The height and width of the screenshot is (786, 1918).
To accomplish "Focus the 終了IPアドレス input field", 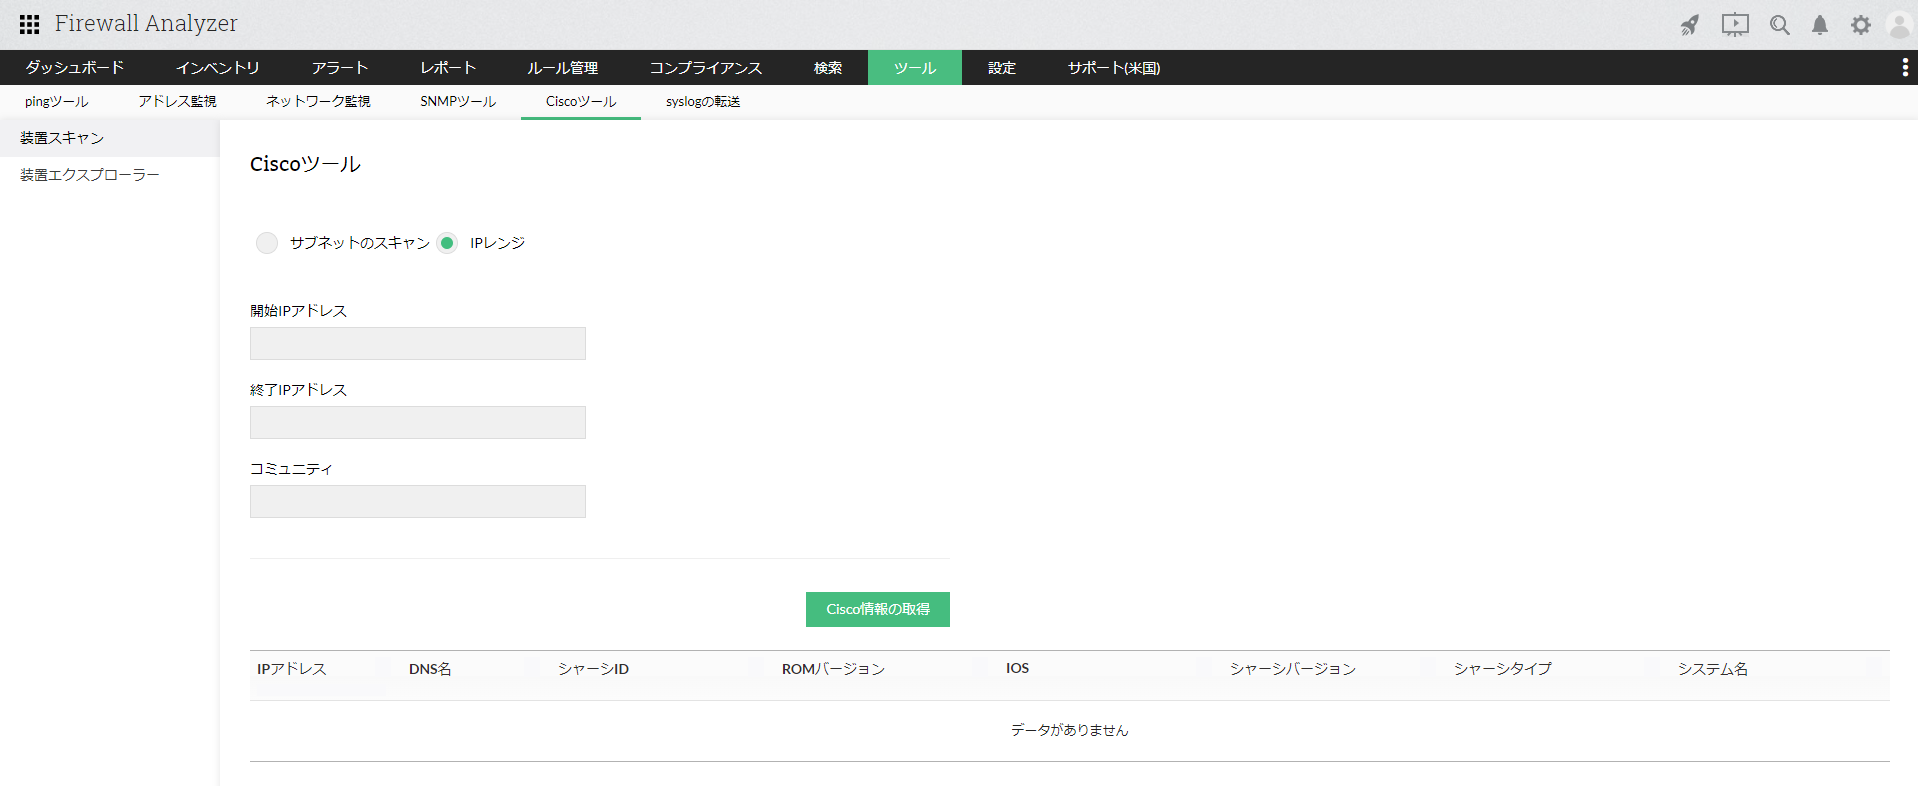I will (418, 422).
